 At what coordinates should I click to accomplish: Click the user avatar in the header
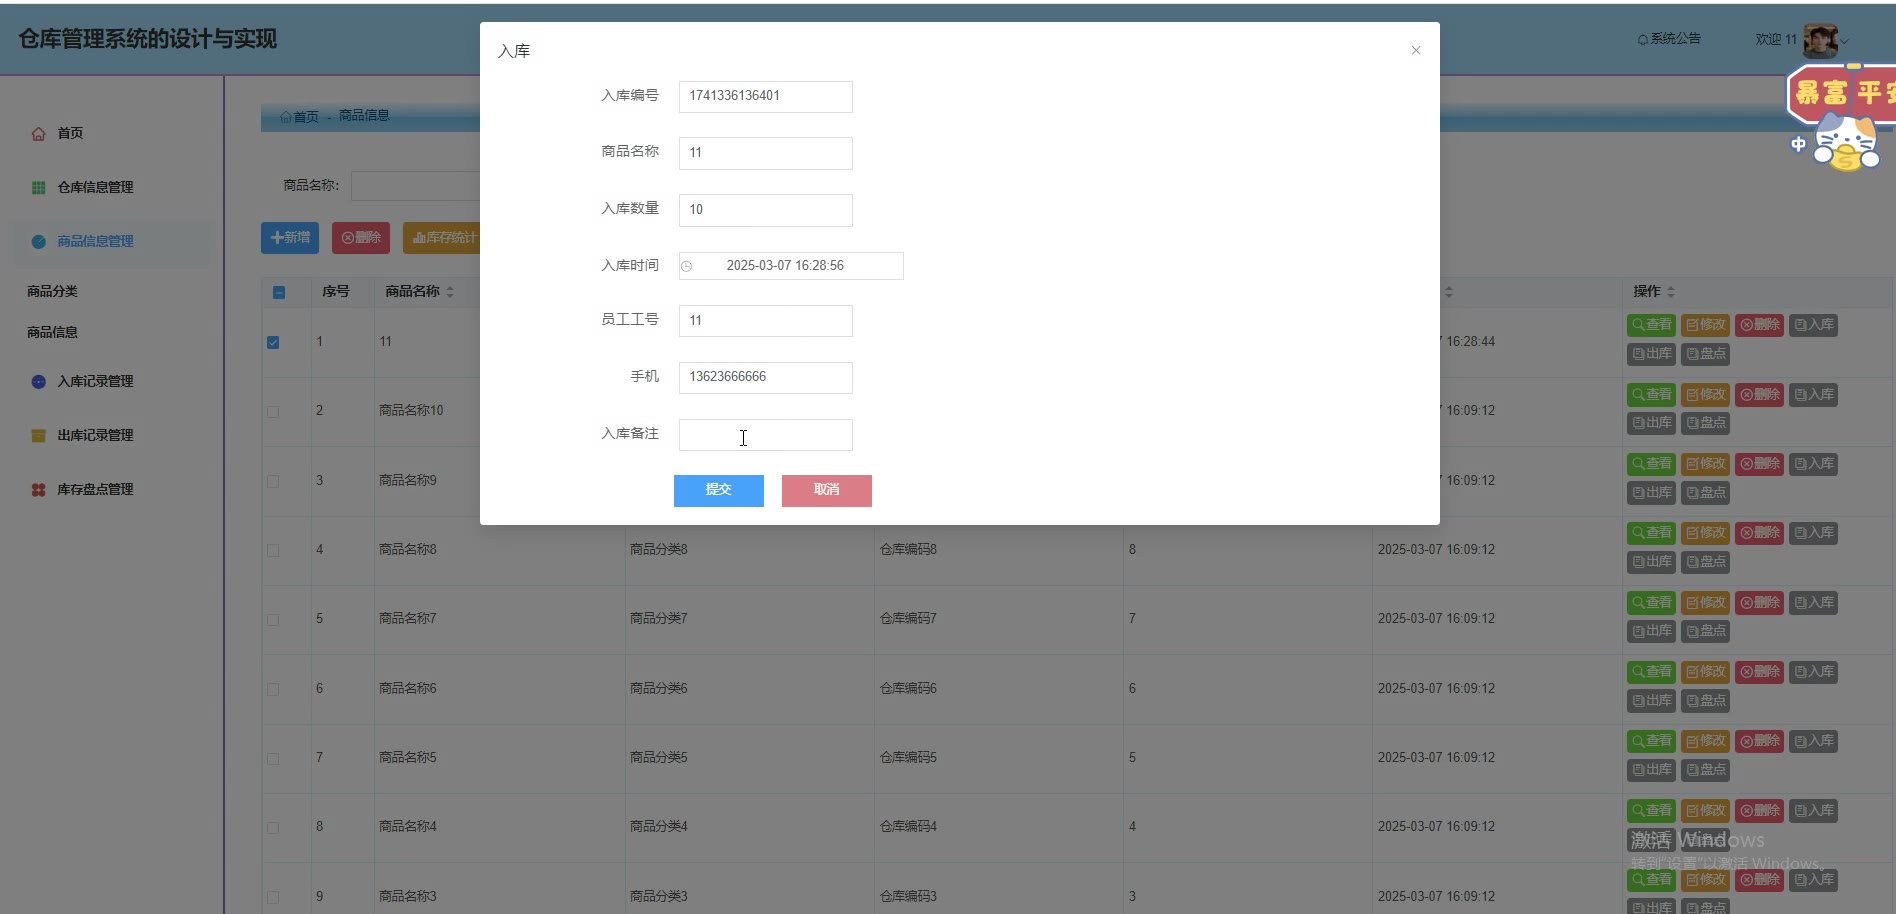(1820, 40)
